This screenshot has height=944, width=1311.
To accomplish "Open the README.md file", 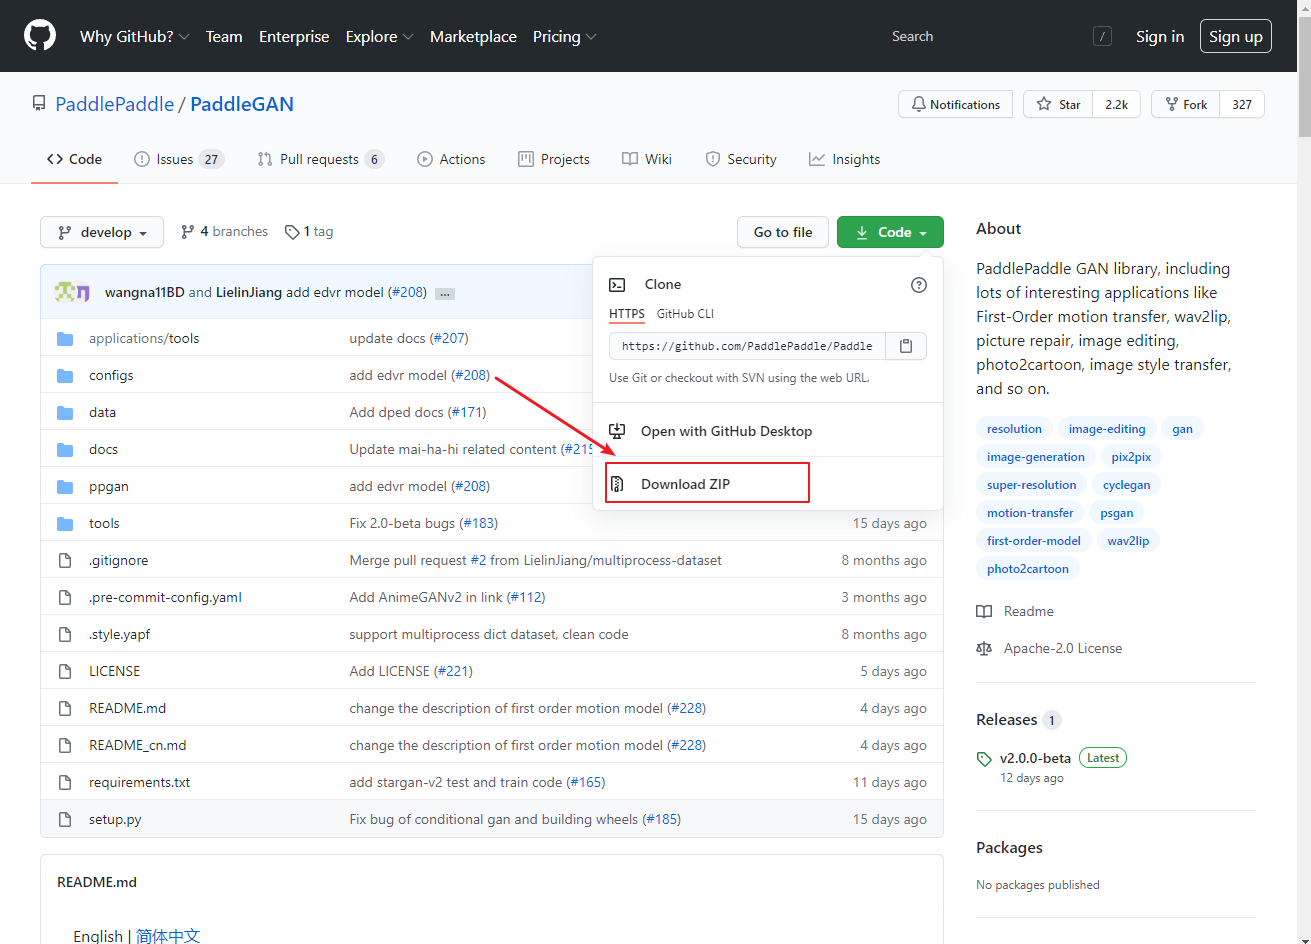I will 127,708.
